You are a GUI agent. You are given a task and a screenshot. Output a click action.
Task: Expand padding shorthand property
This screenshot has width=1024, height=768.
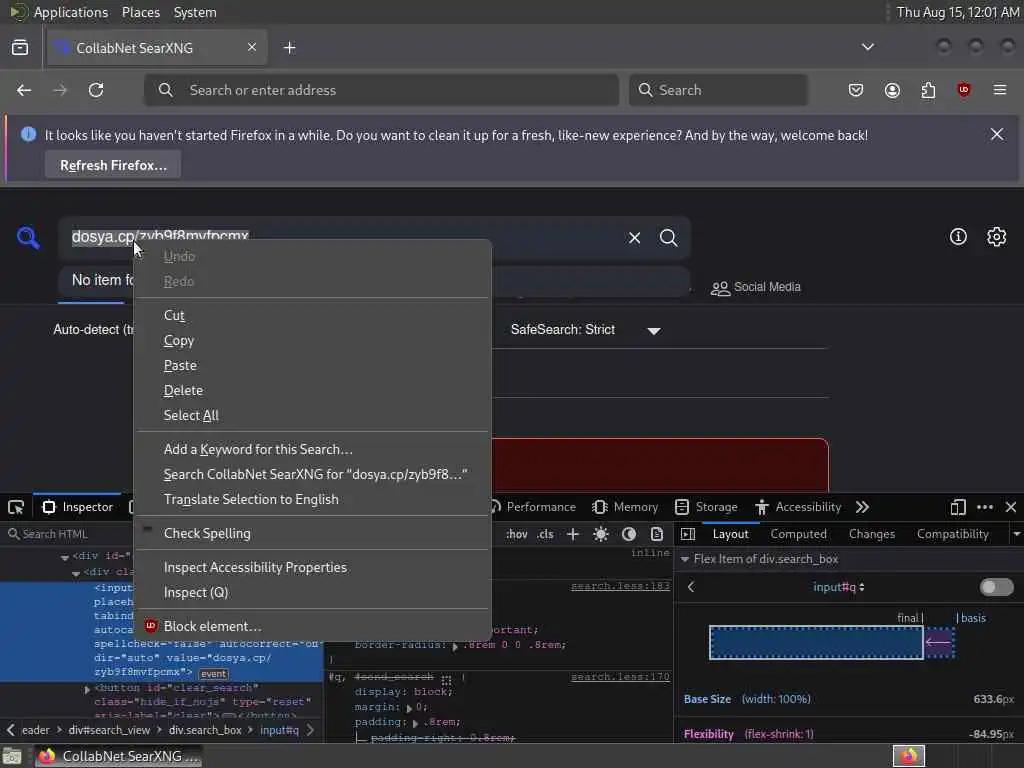pyautogui.click(x=415, y=723)
